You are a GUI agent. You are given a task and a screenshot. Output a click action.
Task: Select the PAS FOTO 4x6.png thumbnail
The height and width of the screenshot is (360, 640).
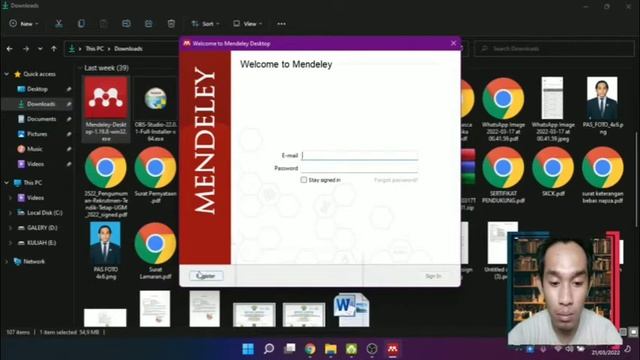click(106, 251)
